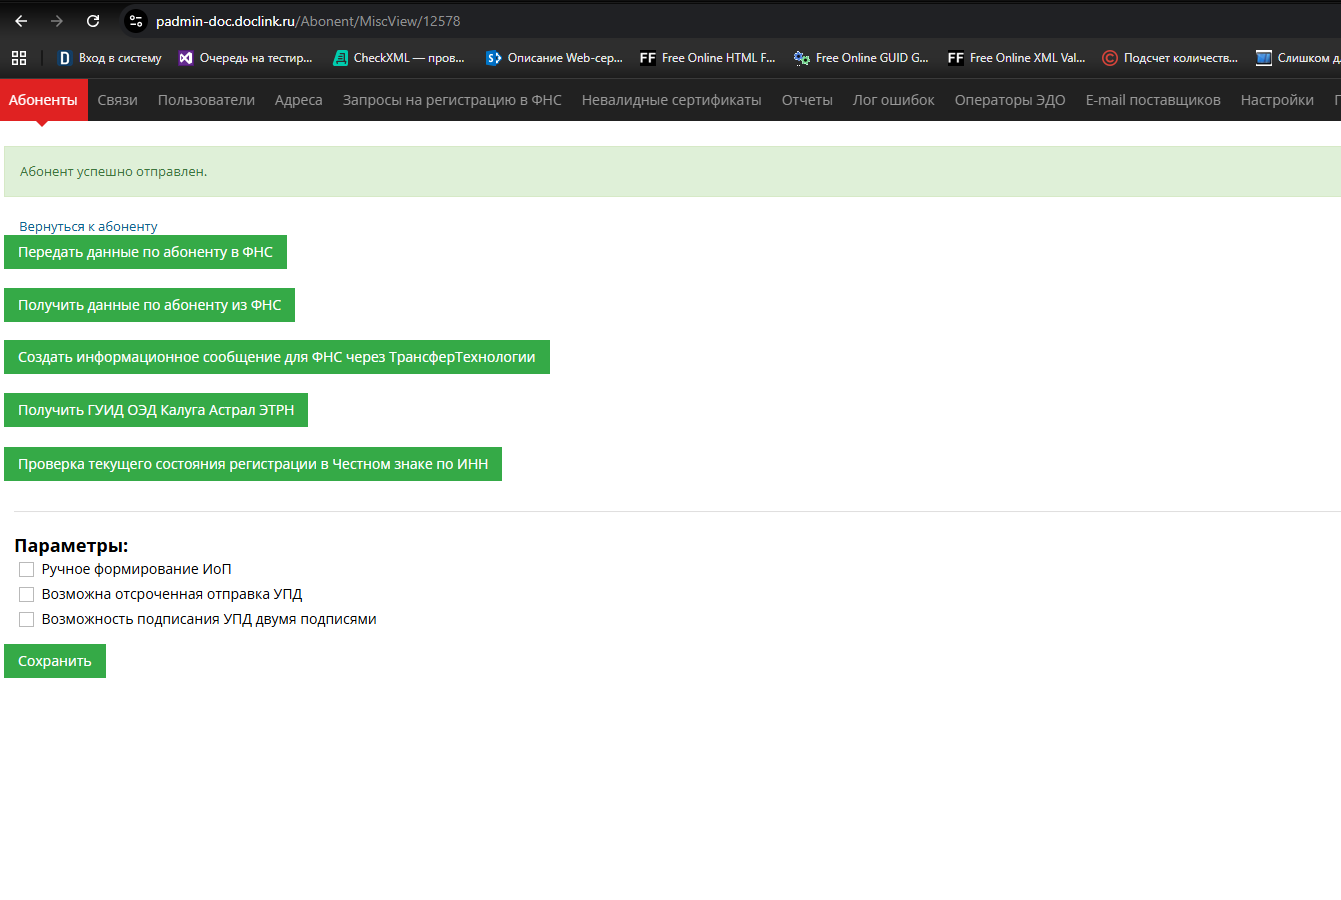
Task: Open site information icon in address bar
Action: click(136, 21)
